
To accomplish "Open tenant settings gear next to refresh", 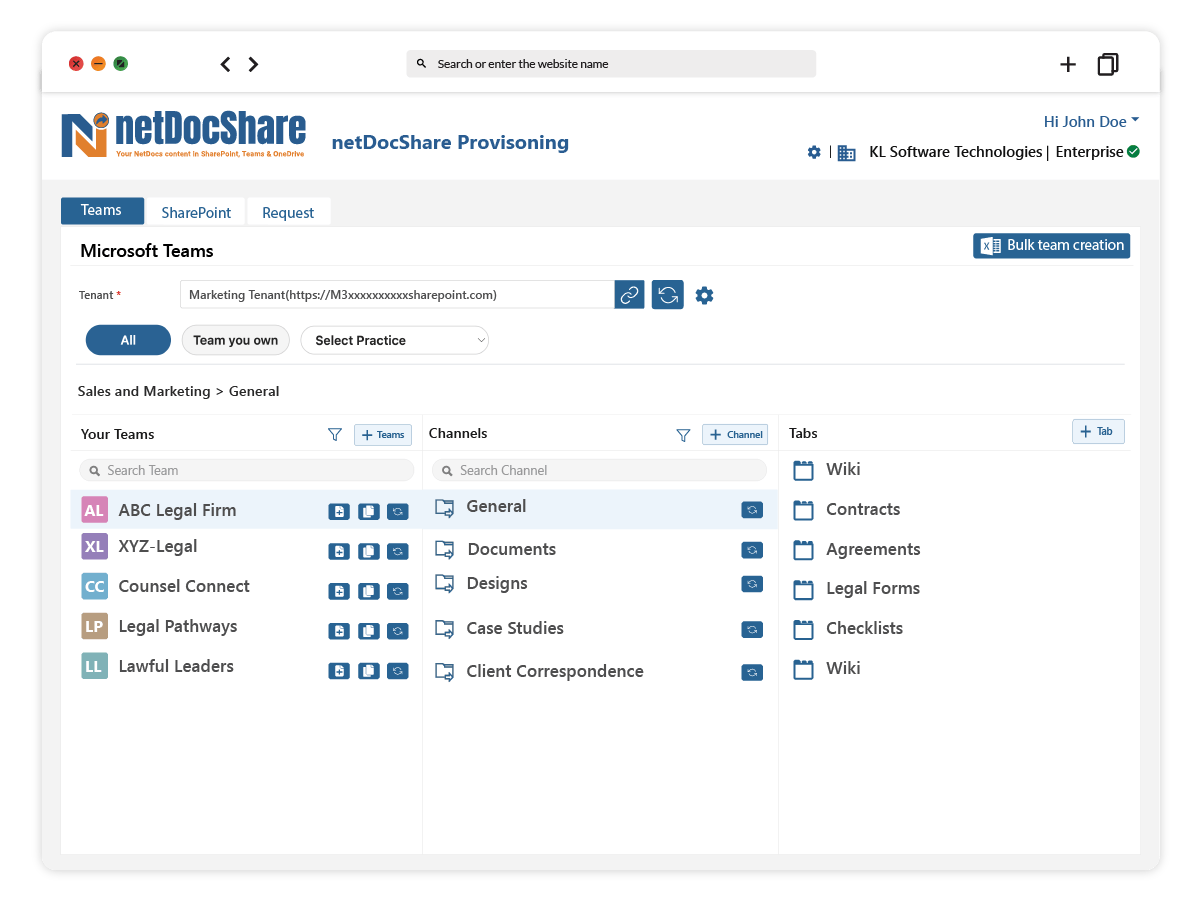I will pos(705,295).
